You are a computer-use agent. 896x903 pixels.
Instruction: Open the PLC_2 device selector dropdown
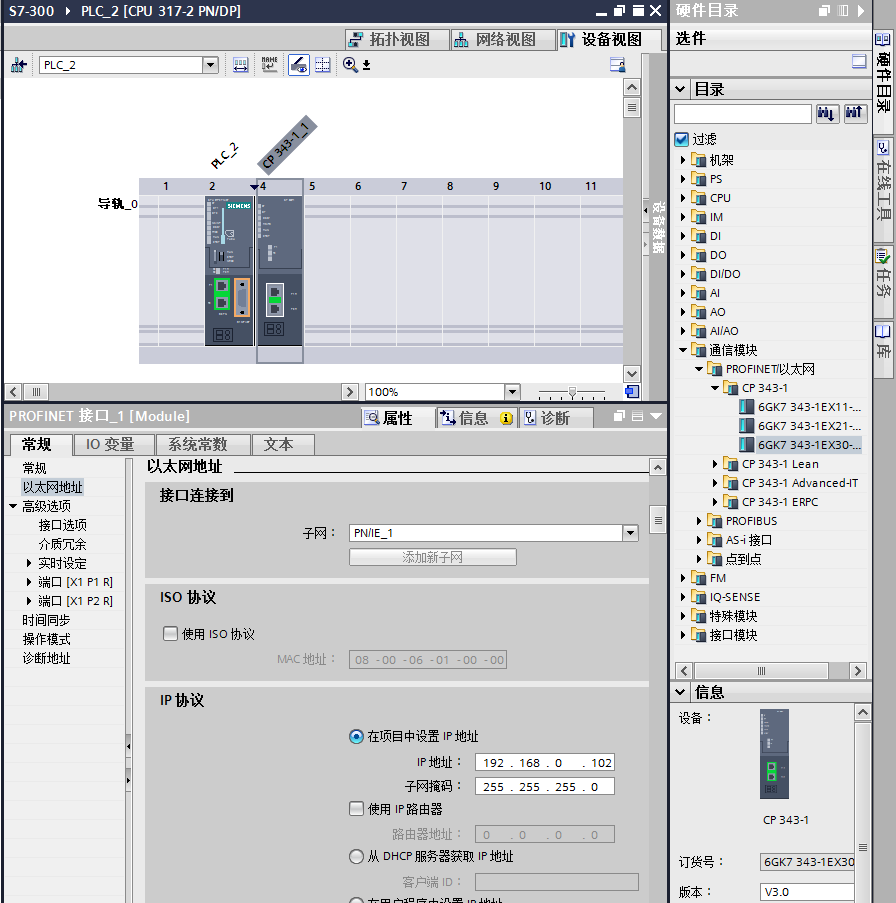coord(210,65)
